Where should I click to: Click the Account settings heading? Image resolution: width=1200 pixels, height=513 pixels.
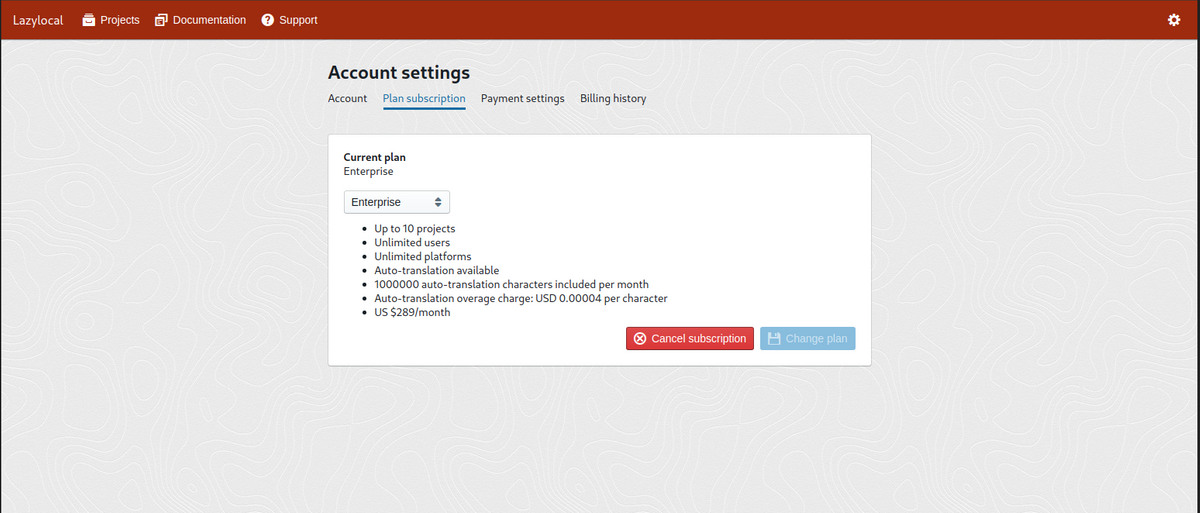pyautogui.click(x=399, y=72)
